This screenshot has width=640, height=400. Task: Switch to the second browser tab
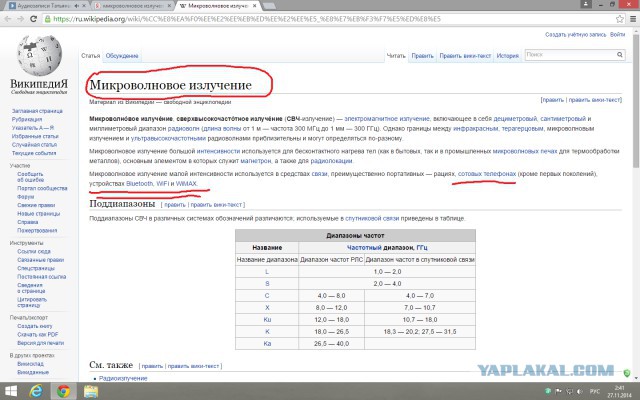point(131,6)
